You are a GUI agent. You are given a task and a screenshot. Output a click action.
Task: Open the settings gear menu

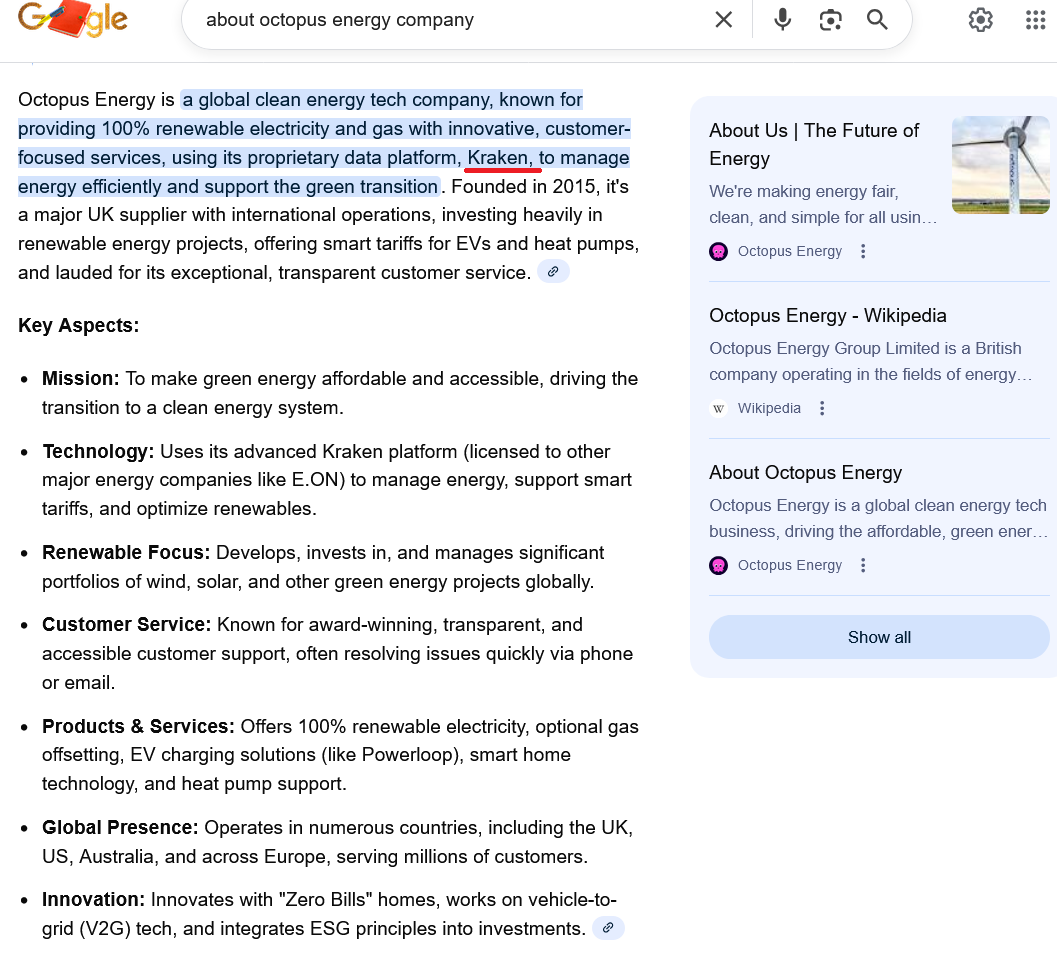(x=980, y=20)
